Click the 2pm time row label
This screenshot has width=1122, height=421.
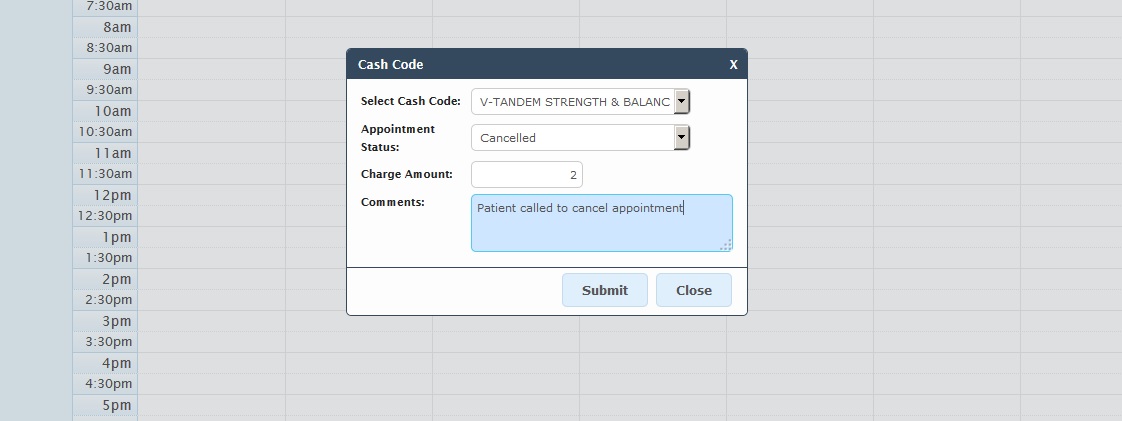pos(116,279)
